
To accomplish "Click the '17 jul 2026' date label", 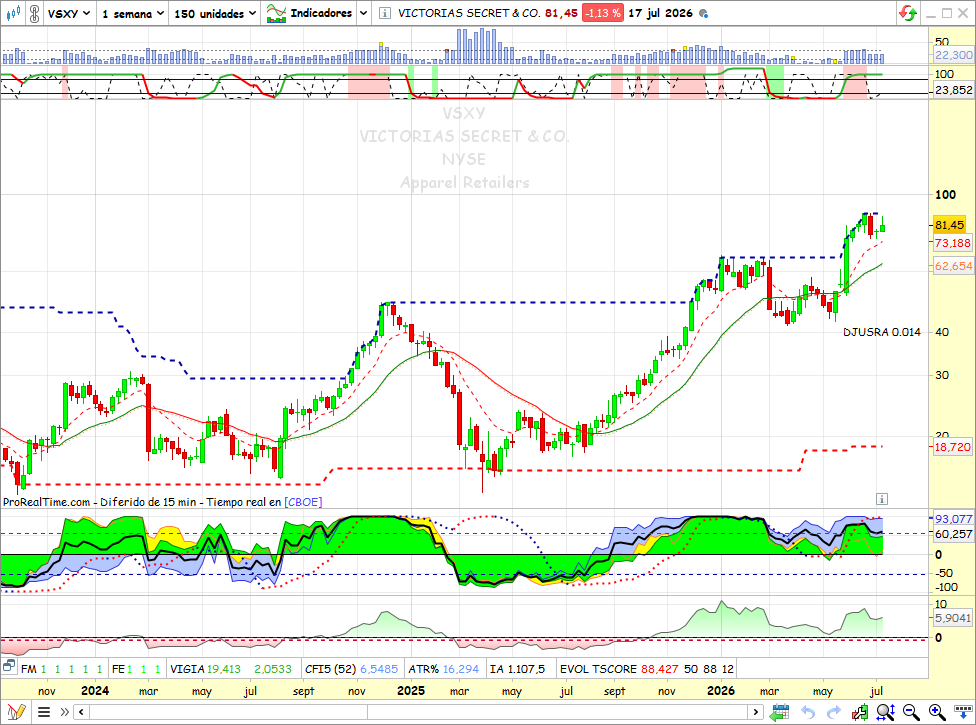I will pyautogui.click(x=660, y=13).
